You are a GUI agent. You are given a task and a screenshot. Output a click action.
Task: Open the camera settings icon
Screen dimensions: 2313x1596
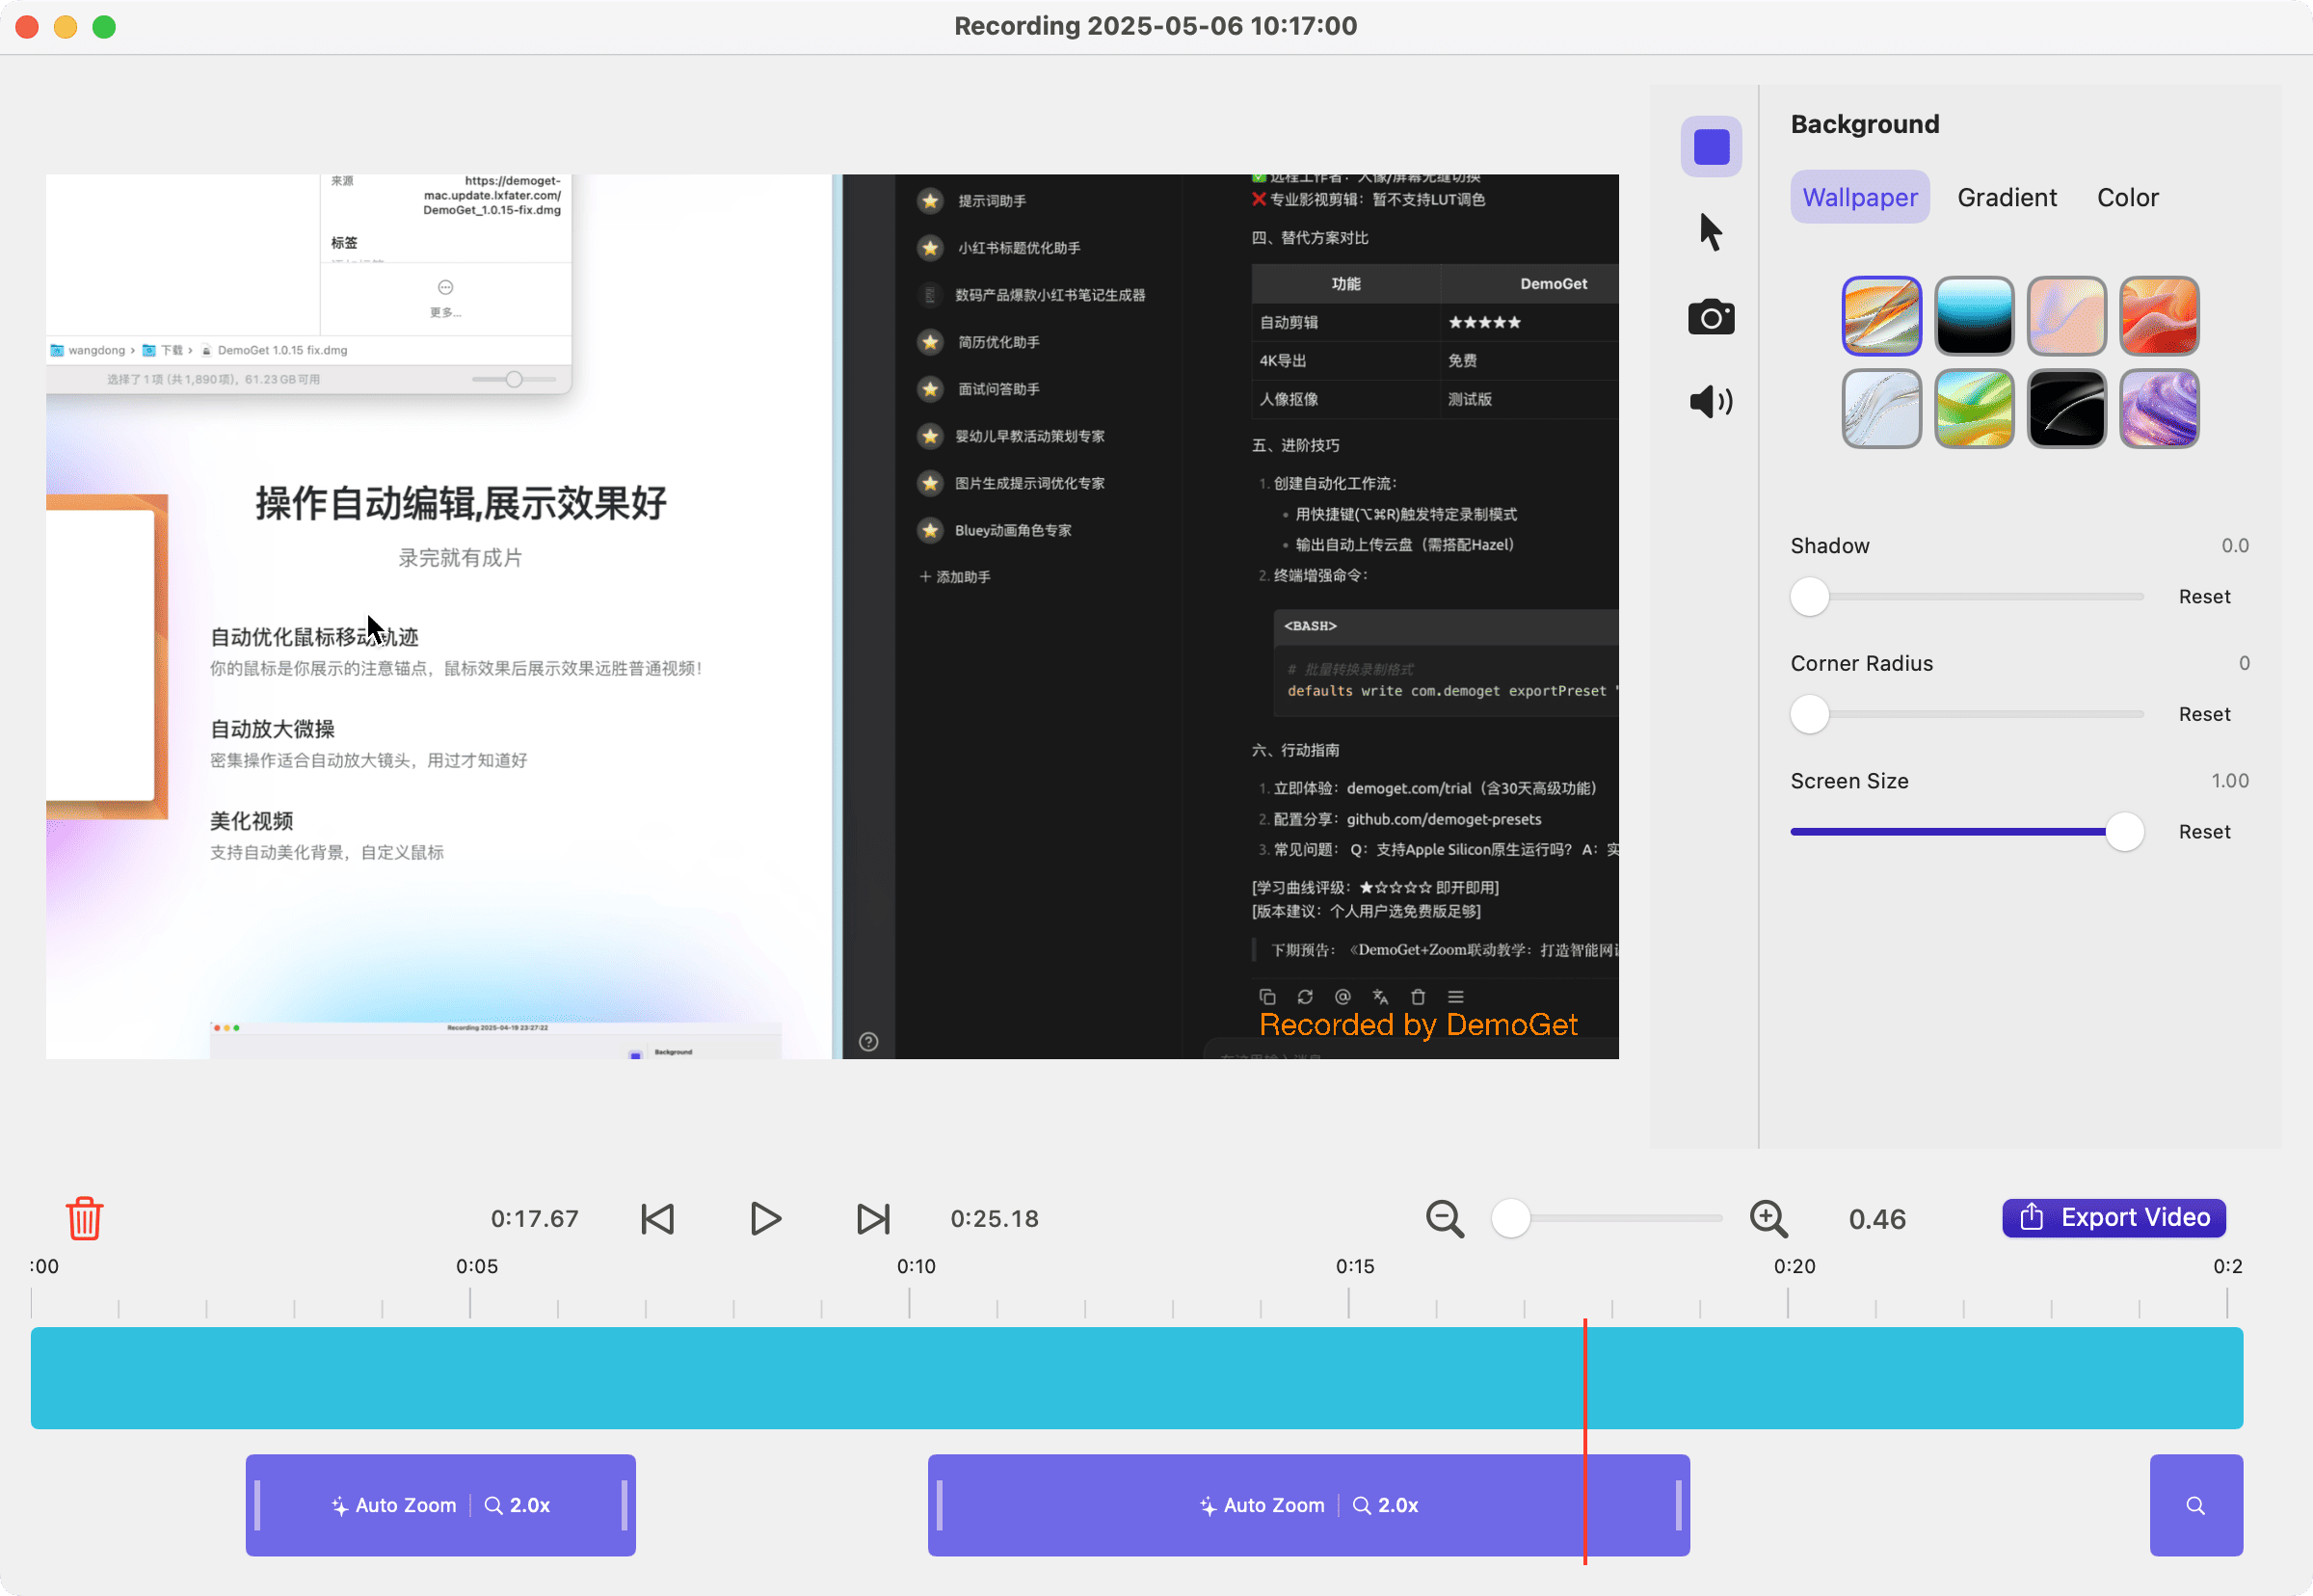pos(1711,317)
